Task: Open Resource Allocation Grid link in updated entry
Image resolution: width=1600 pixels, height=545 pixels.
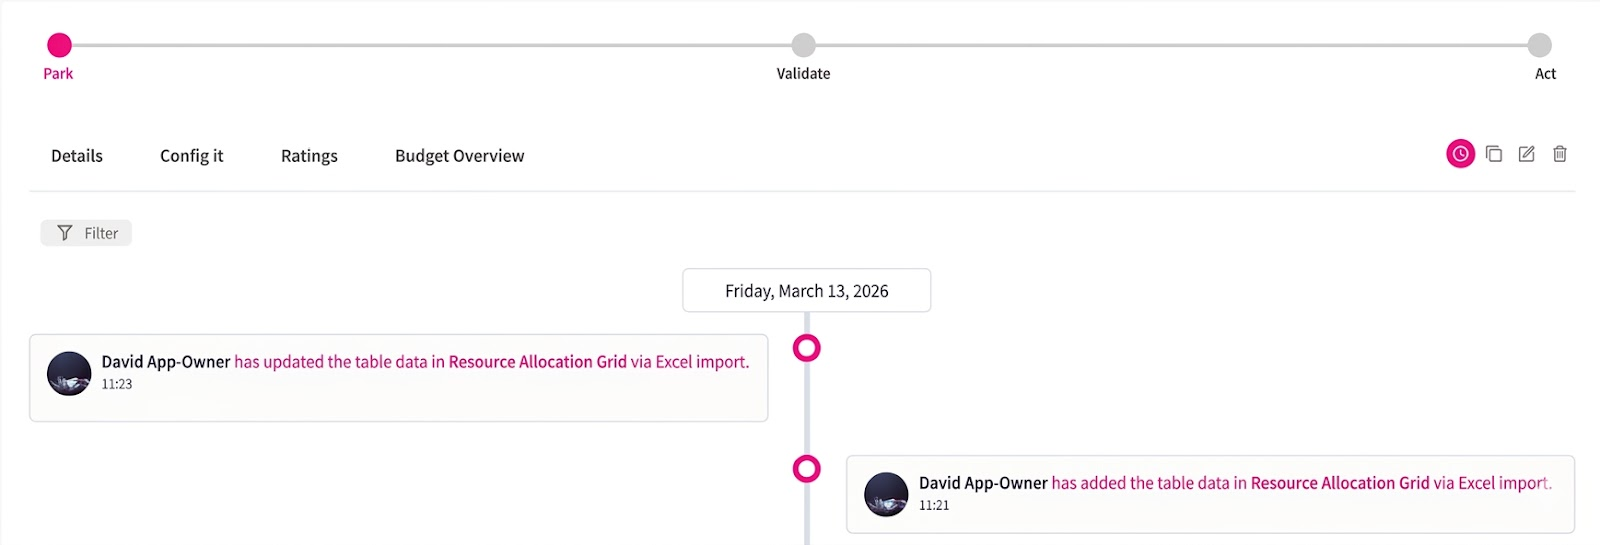Action: pyautogui.click(x=537, y=362)
